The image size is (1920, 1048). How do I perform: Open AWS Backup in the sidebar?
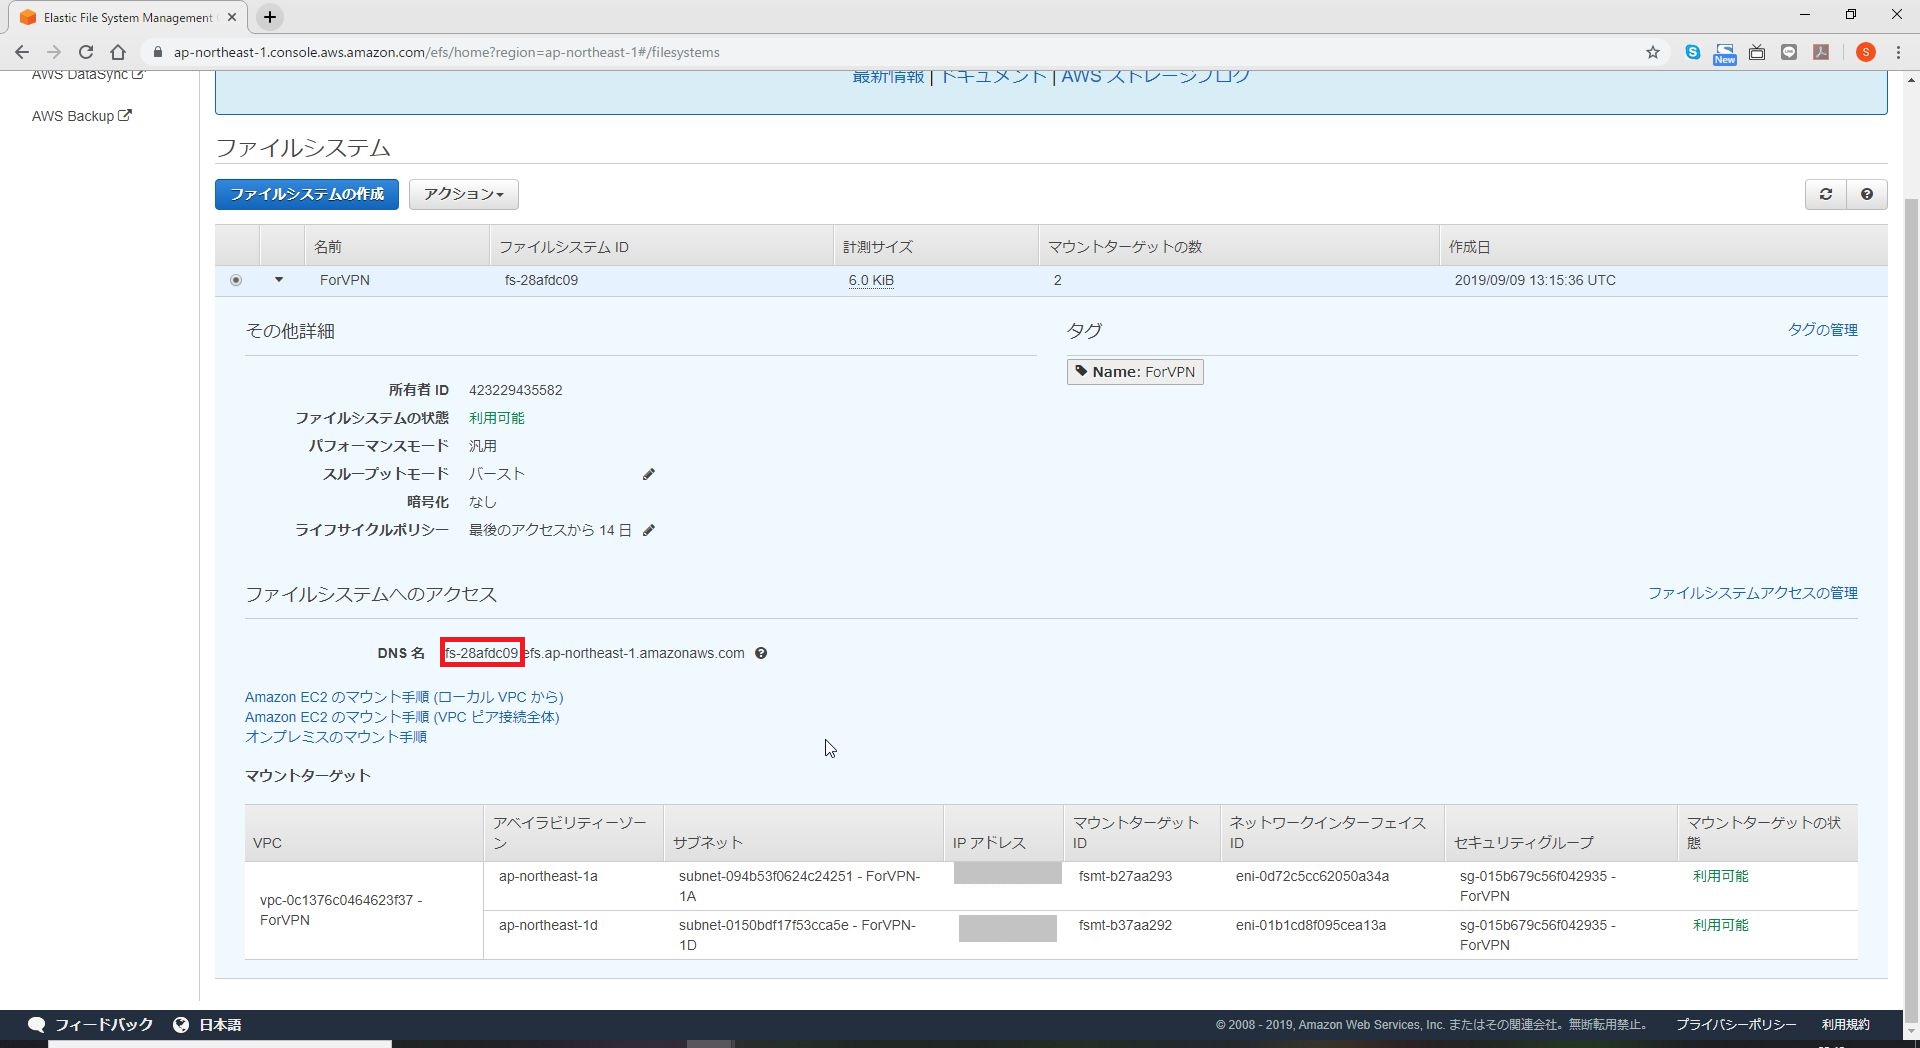point(81,116)
